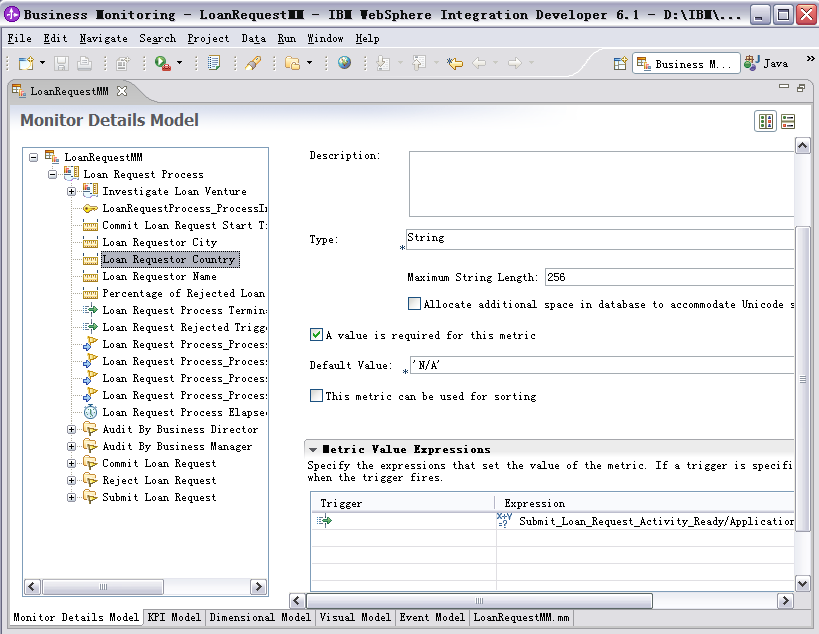Click the Type field showing String

[x=600, y=239]
